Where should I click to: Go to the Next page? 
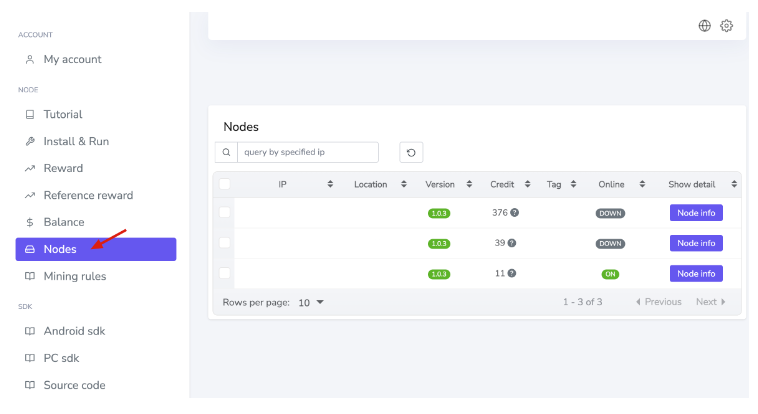[x=711, y=302]
